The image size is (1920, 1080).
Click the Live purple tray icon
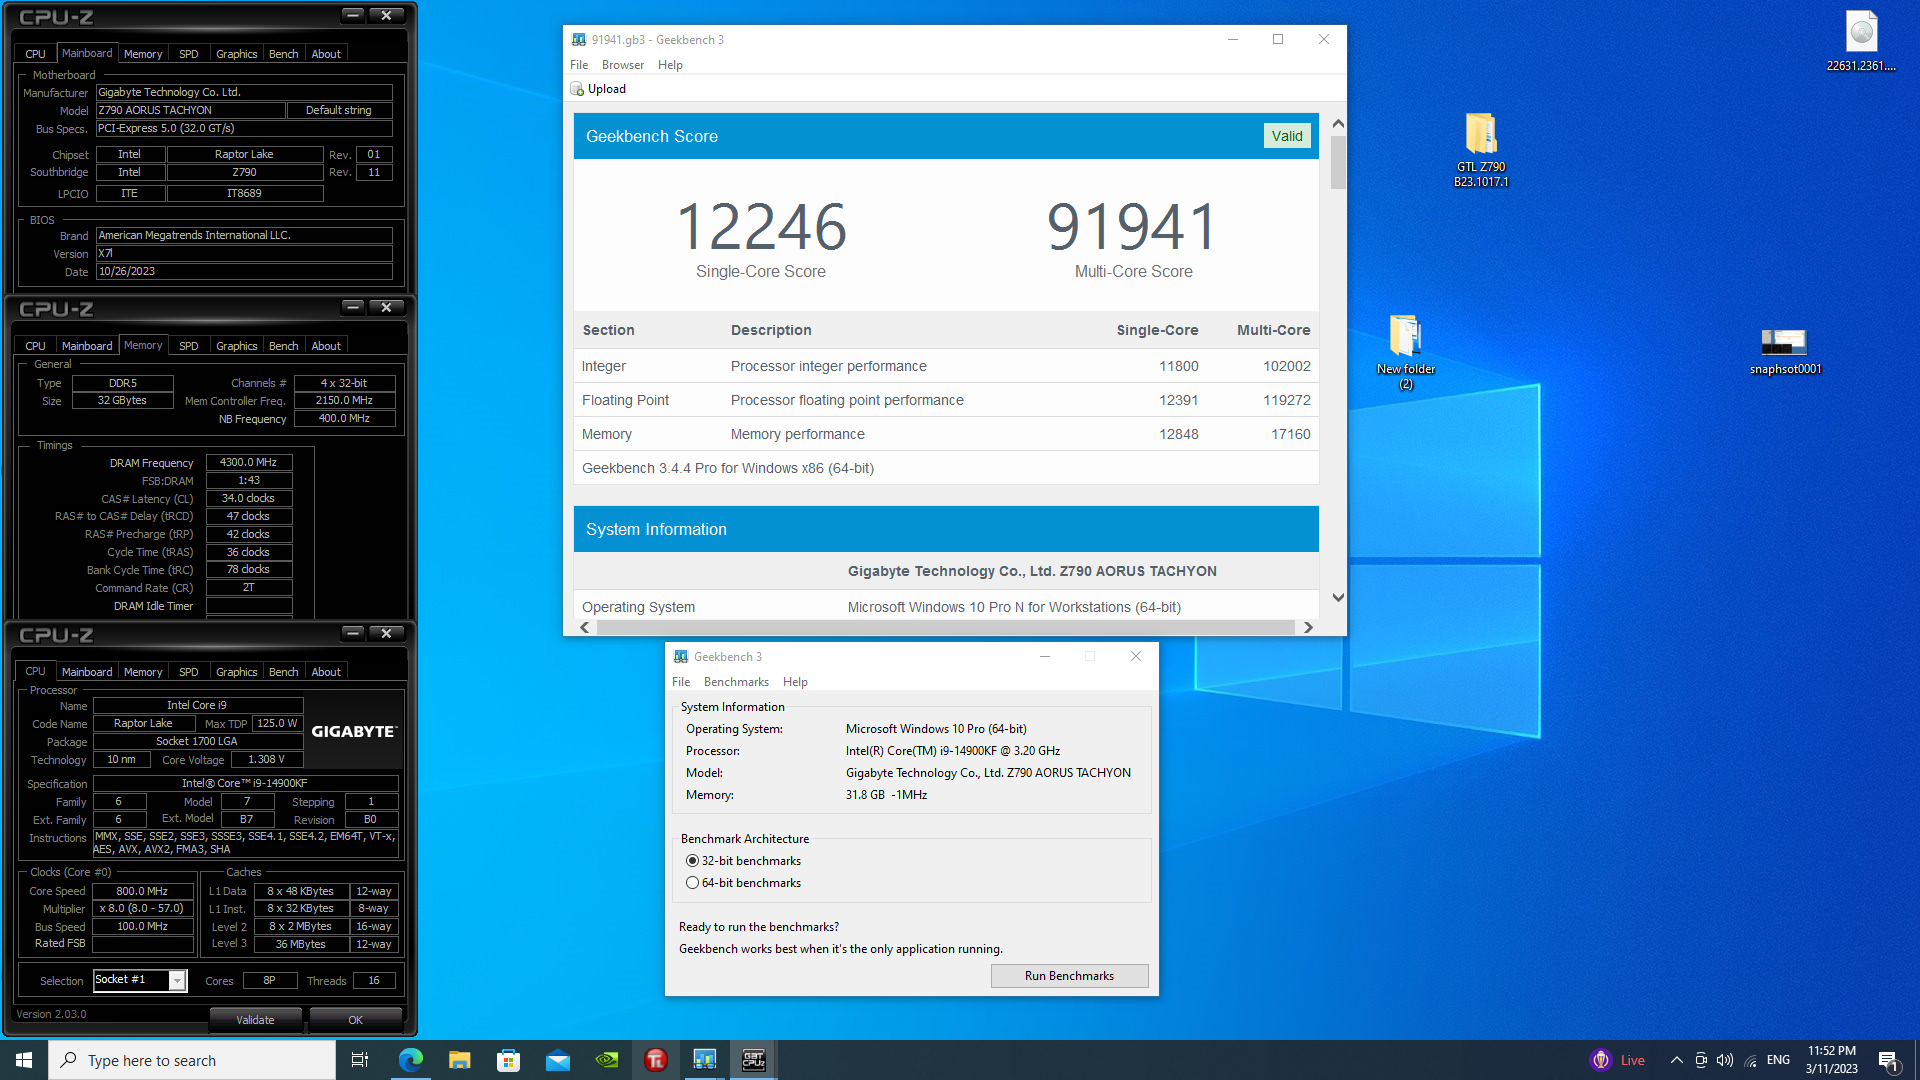pos(1601,1060)
